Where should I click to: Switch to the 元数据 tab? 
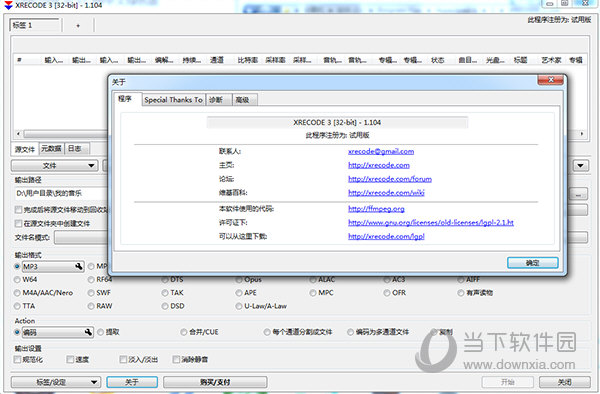pos(52,148)
